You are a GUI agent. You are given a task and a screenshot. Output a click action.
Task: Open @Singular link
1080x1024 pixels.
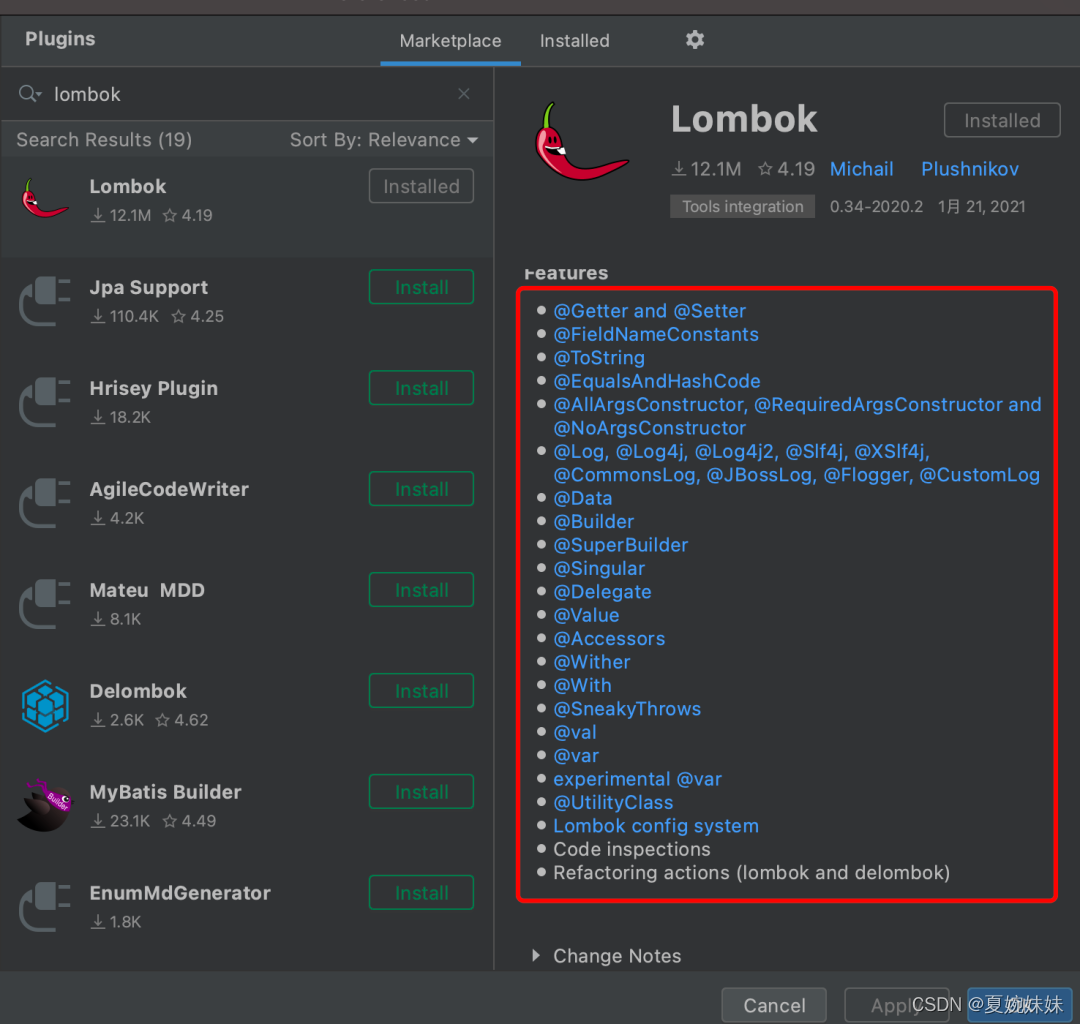click(599, 568)
